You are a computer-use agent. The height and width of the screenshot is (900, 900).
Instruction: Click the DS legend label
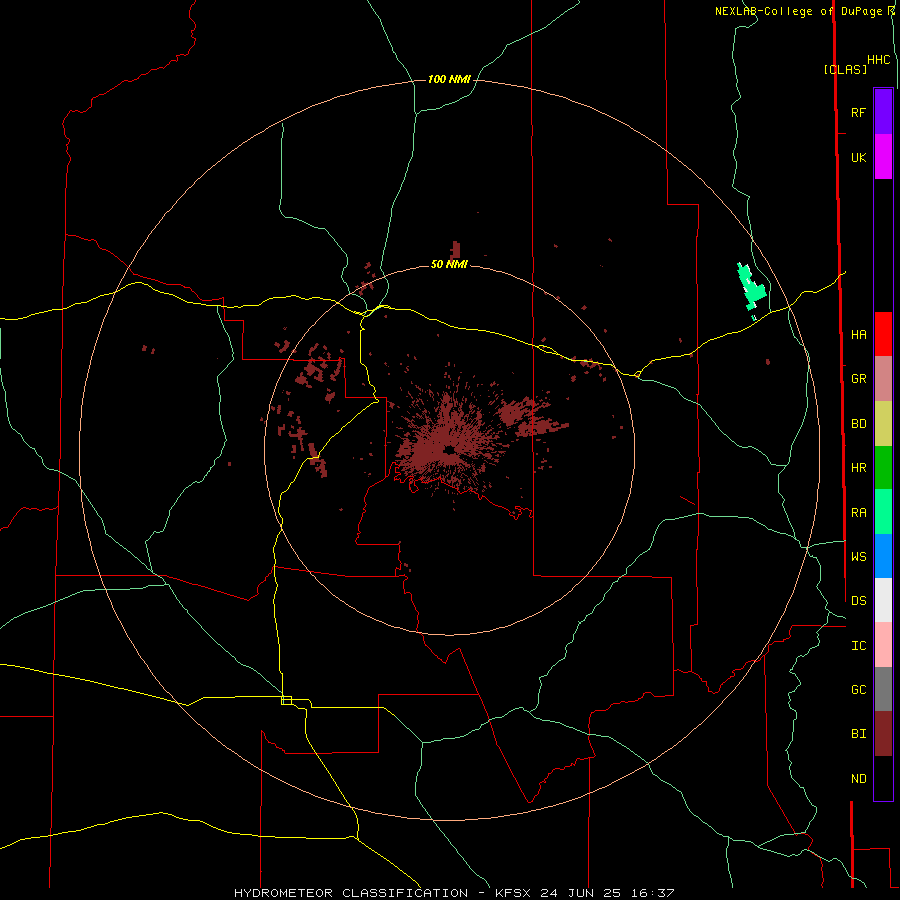pyautogui.click(x=858, y=600)
